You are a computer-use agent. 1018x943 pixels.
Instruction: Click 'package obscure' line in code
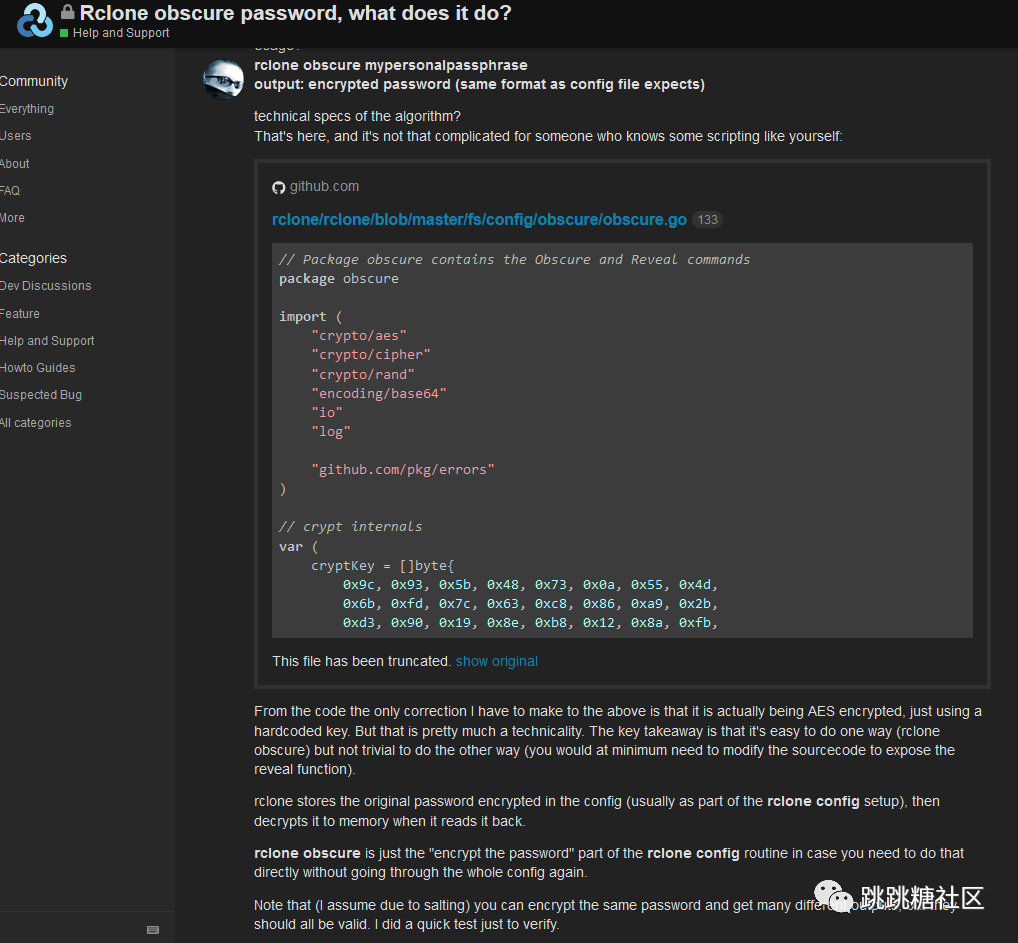point(339,279)
